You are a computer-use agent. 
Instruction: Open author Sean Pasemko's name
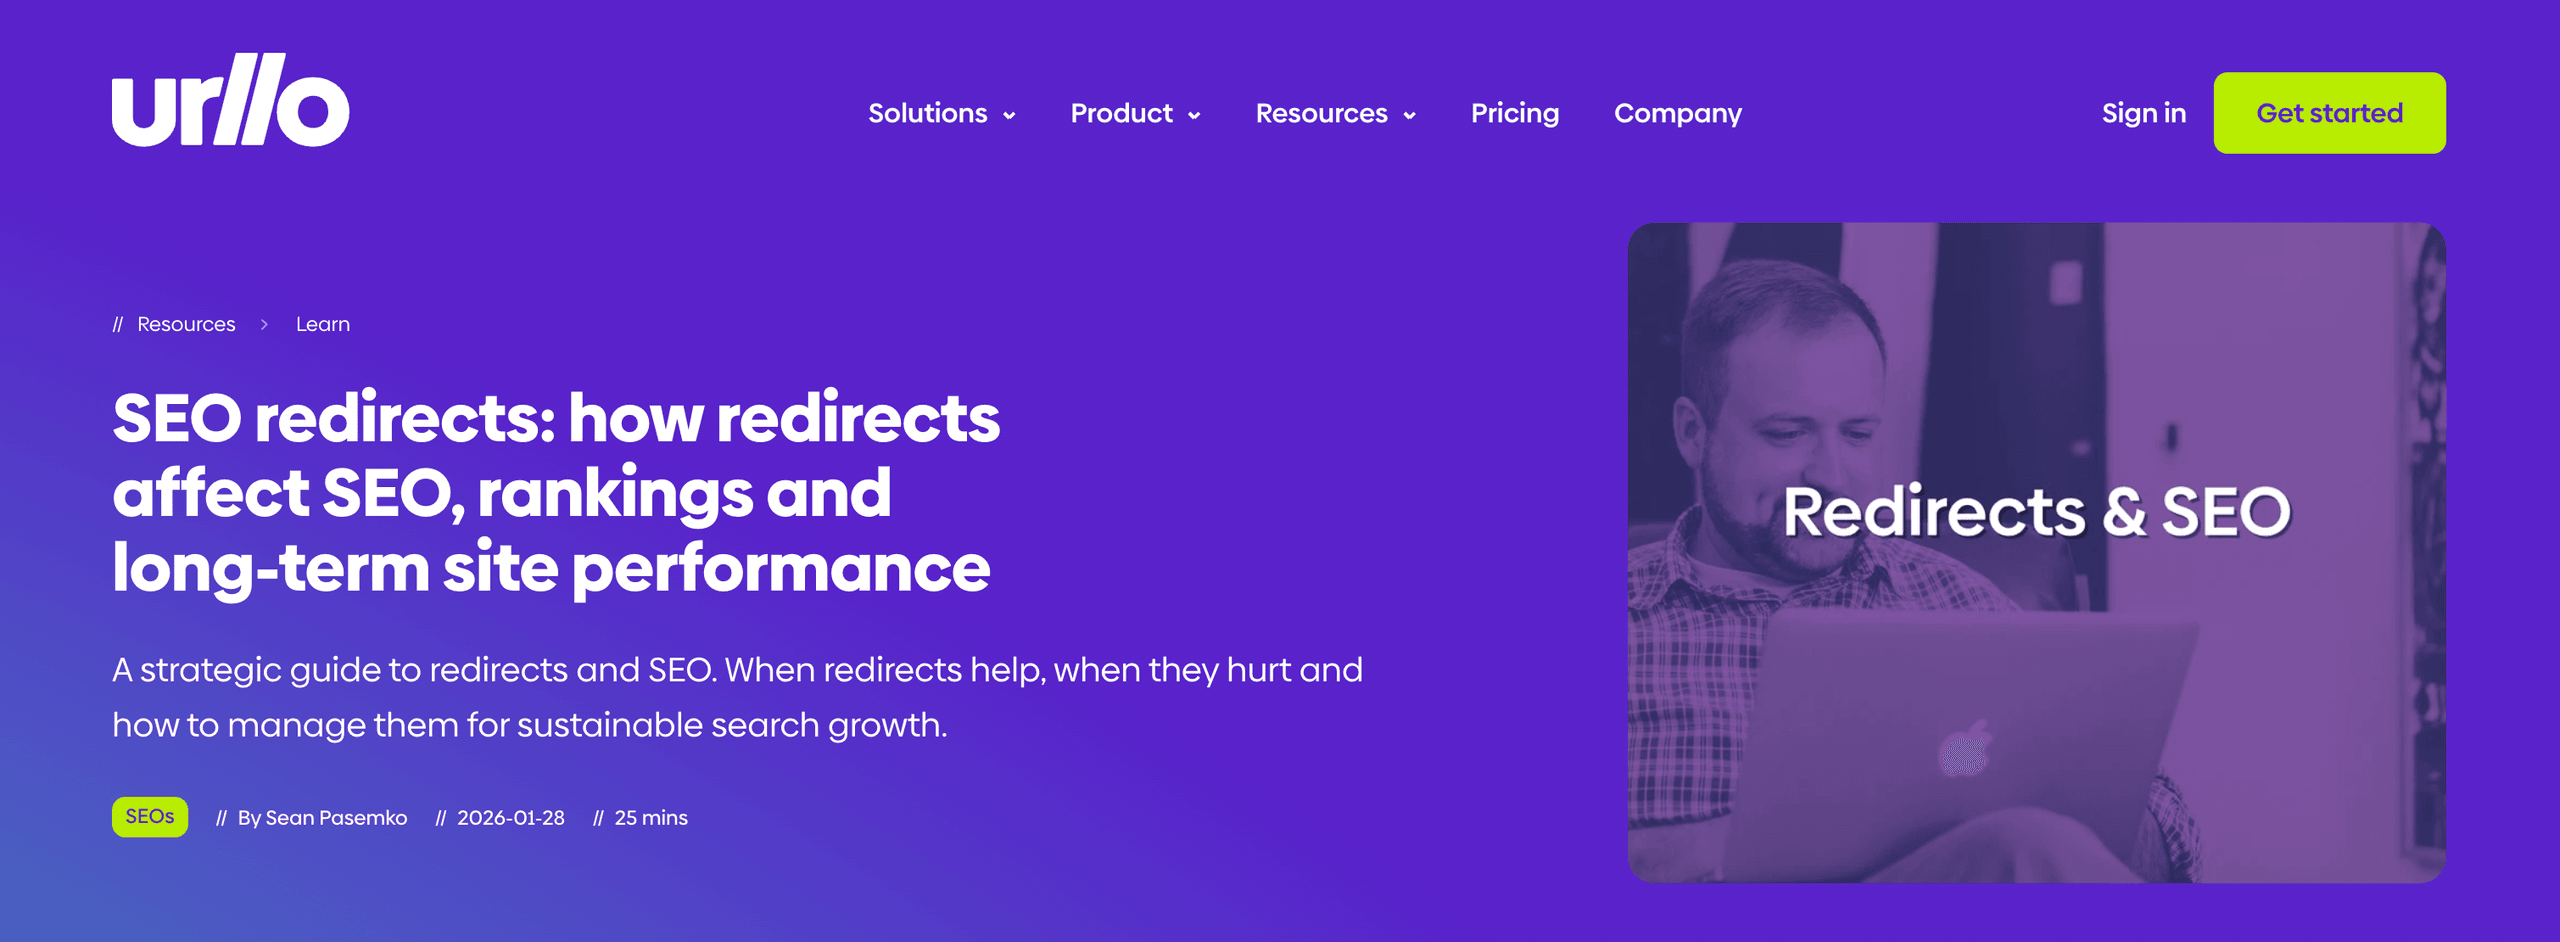pyautogui.click(x=335, y=818)
